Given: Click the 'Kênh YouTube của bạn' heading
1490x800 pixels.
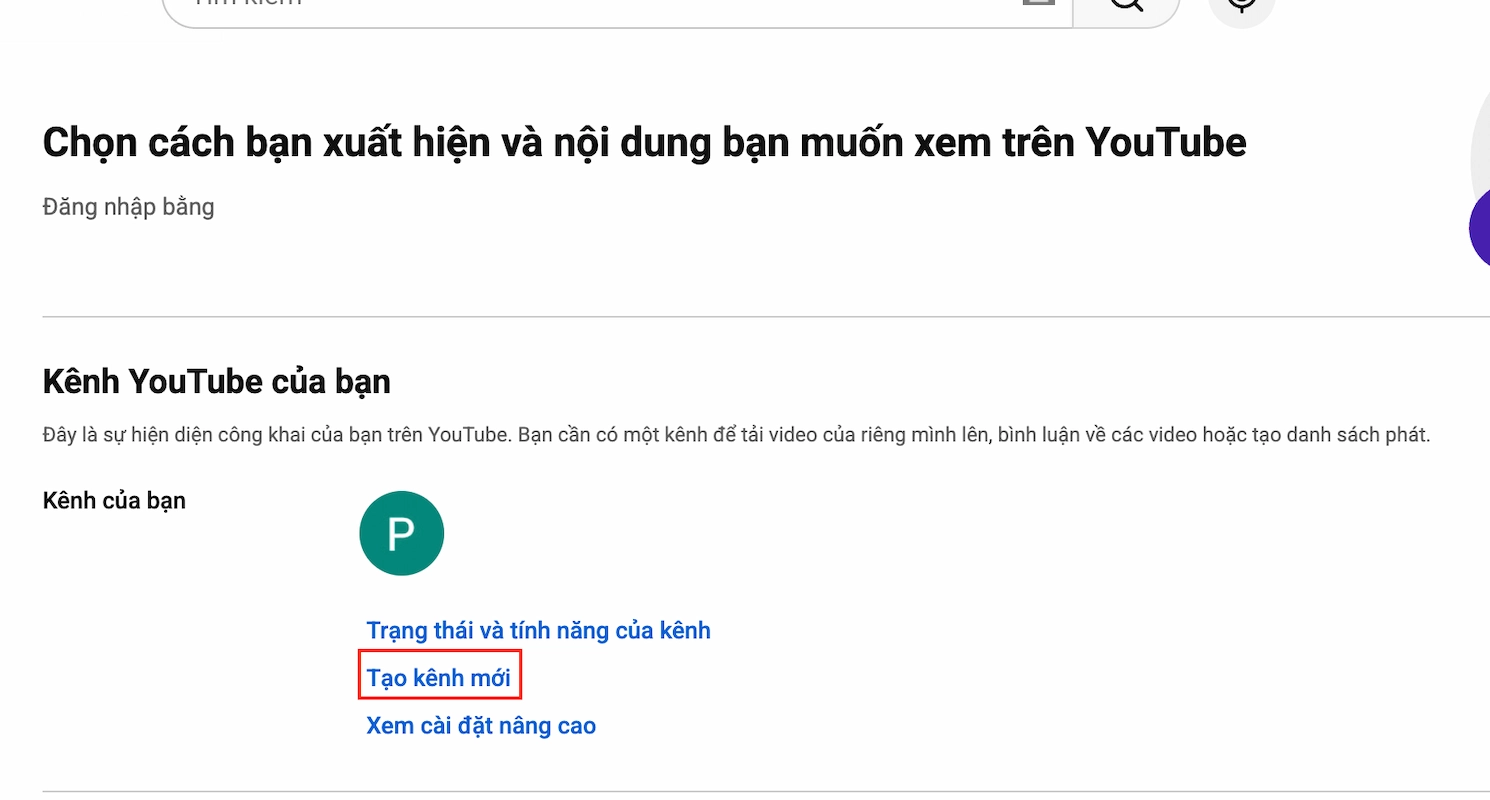Looking at the screenshot, I should [x=217, y=381].
